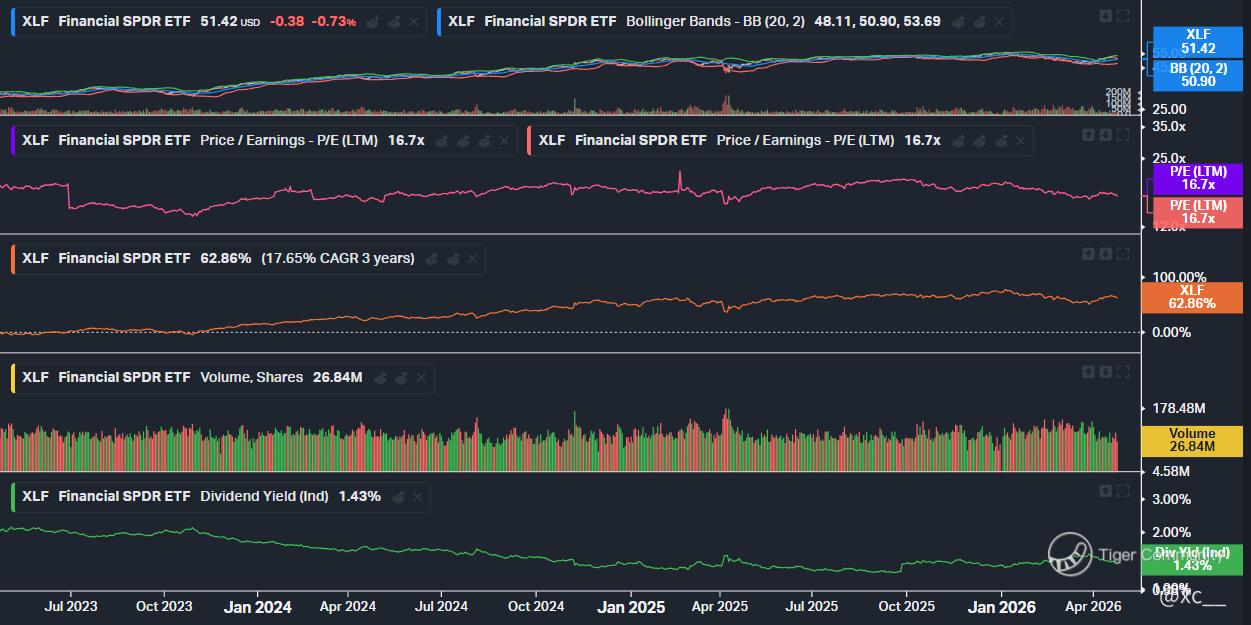
Task: Remove the XLF price series with its X
Action: coord(414,21)
